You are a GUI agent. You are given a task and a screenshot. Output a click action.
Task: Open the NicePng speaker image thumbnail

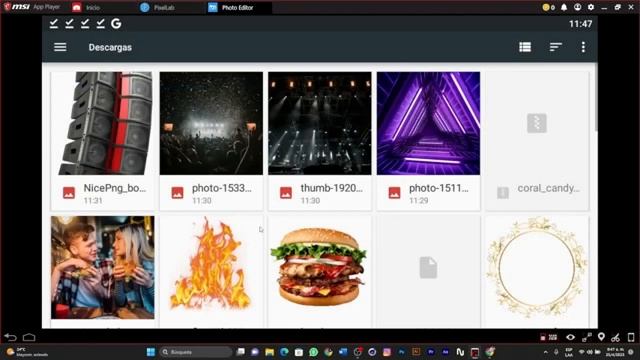102,123
